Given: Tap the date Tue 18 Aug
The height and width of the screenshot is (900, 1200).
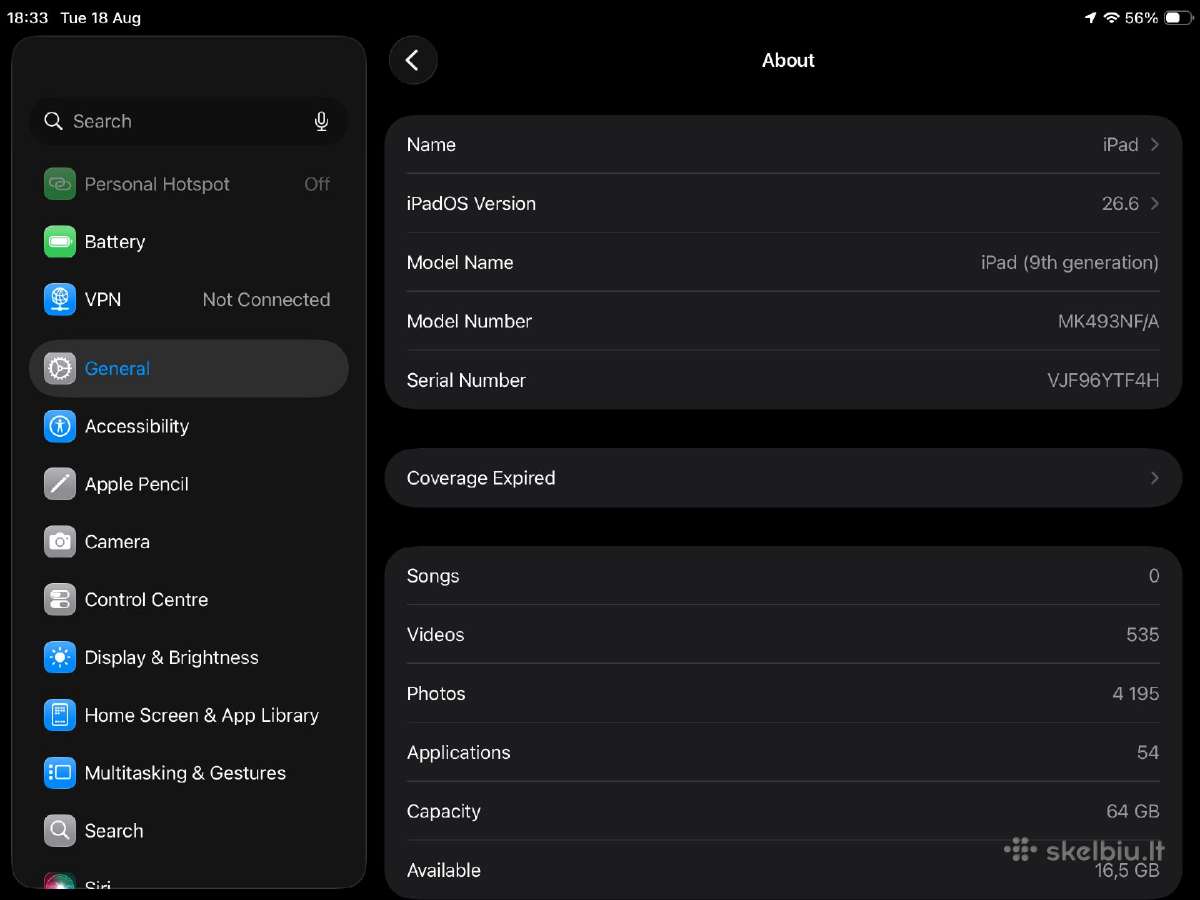Looking at the screenshot, I should click(x=100, y=18).
